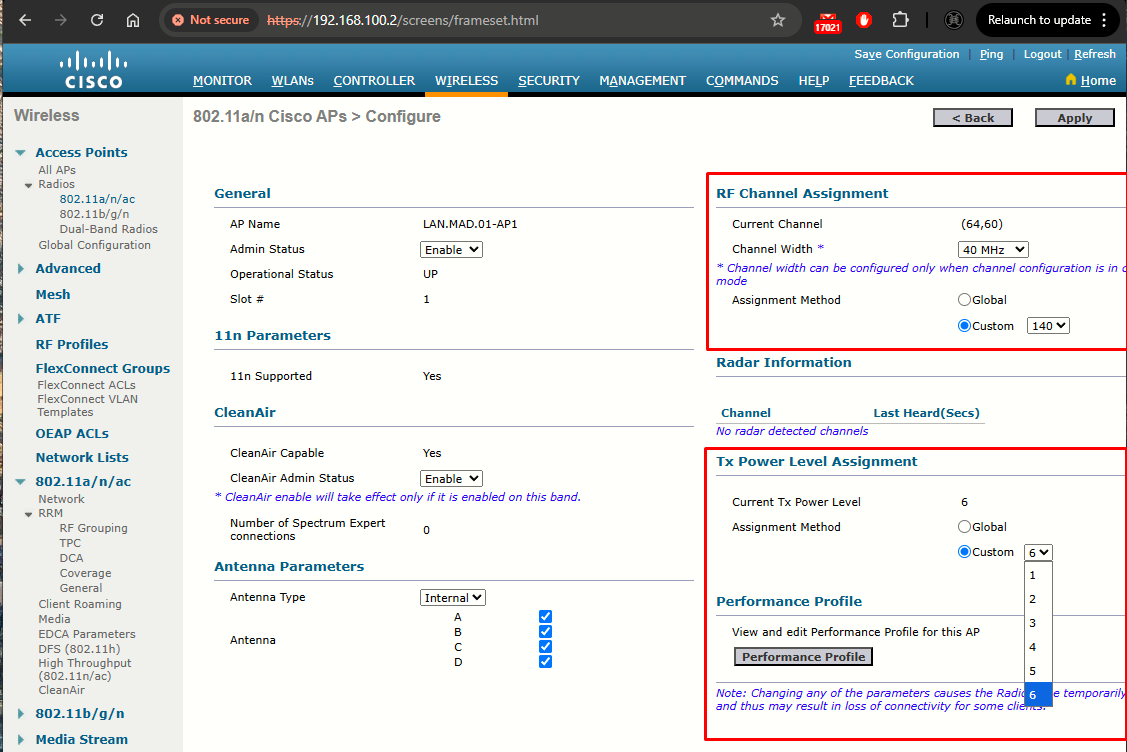
Task: Open DCA under RRM
Action: pyautogui.click(x=71, y=558)
